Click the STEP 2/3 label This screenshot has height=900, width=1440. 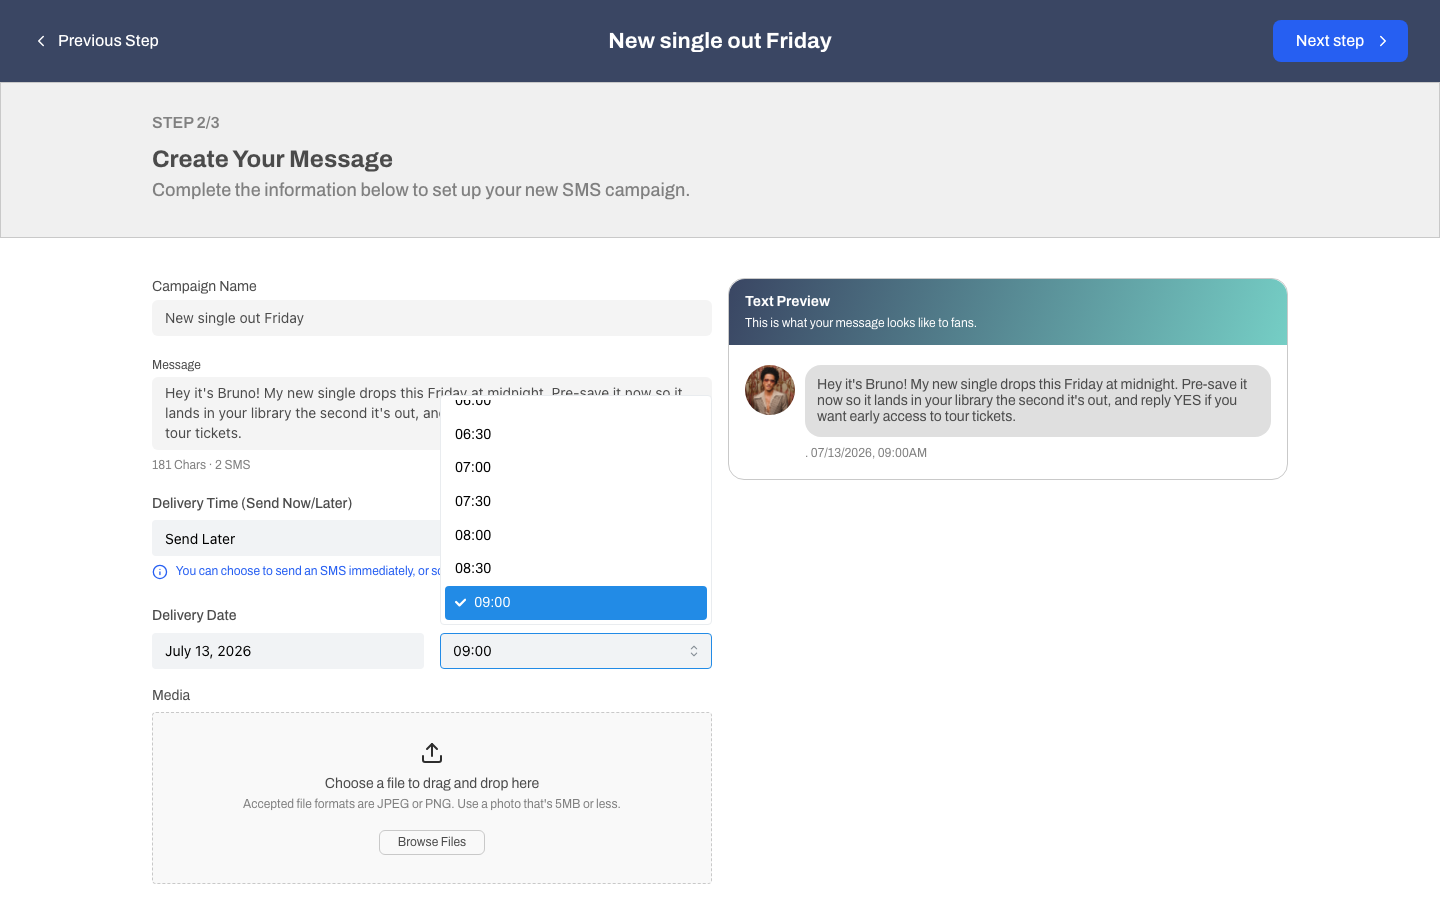tap(186, 123)
